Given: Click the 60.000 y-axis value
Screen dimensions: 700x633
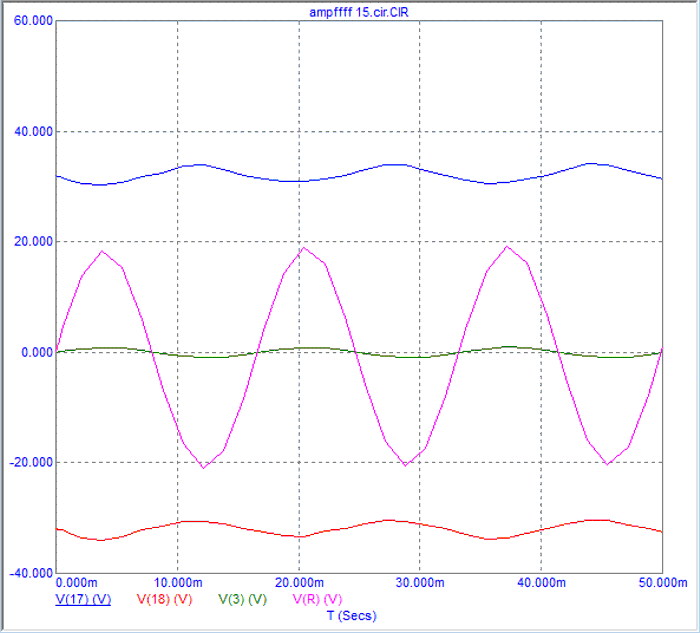Looking at the screenshot, I should pyautogui.click(x=33, y=21).
